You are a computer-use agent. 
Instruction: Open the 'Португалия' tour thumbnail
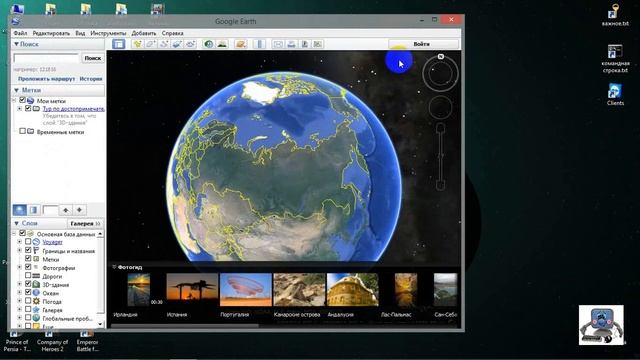[246, 289]
